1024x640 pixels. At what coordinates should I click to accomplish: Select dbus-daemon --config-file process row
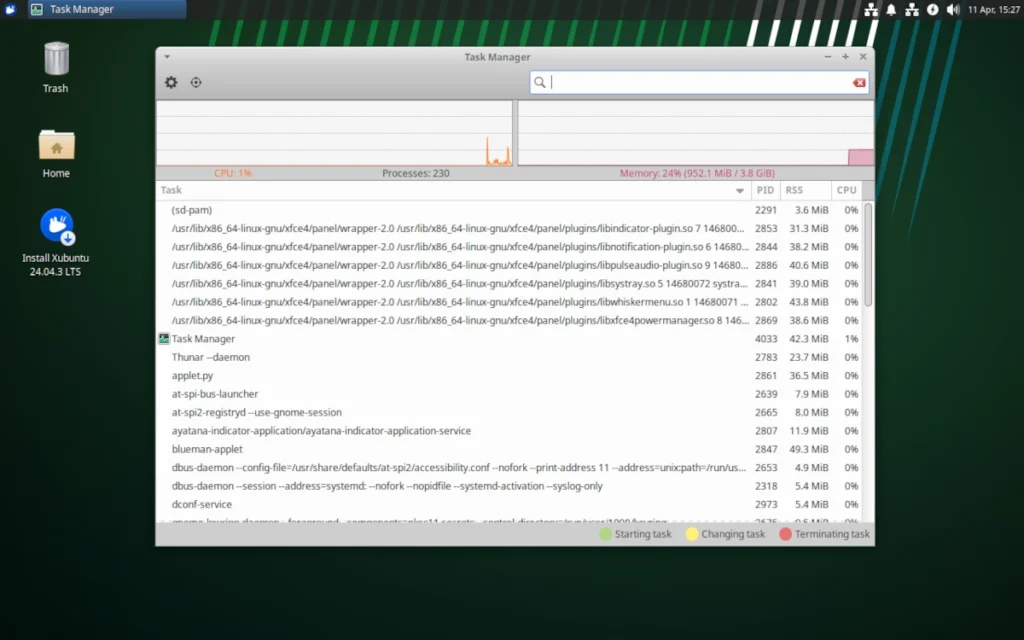(x=509, y=468)
